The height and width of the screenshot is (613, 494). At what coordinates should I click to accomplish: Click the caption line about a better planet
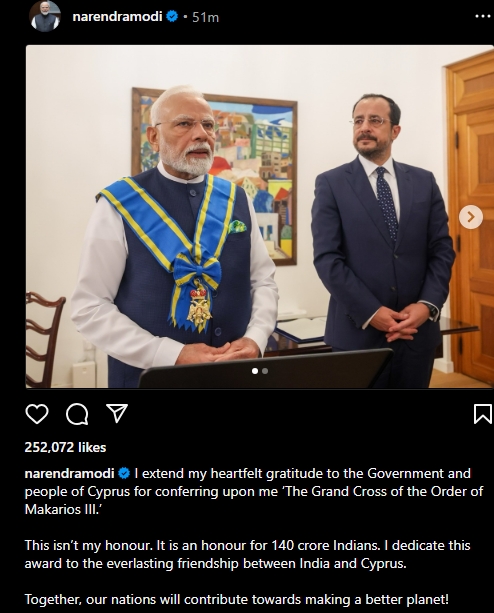click(x=236, y=599)
